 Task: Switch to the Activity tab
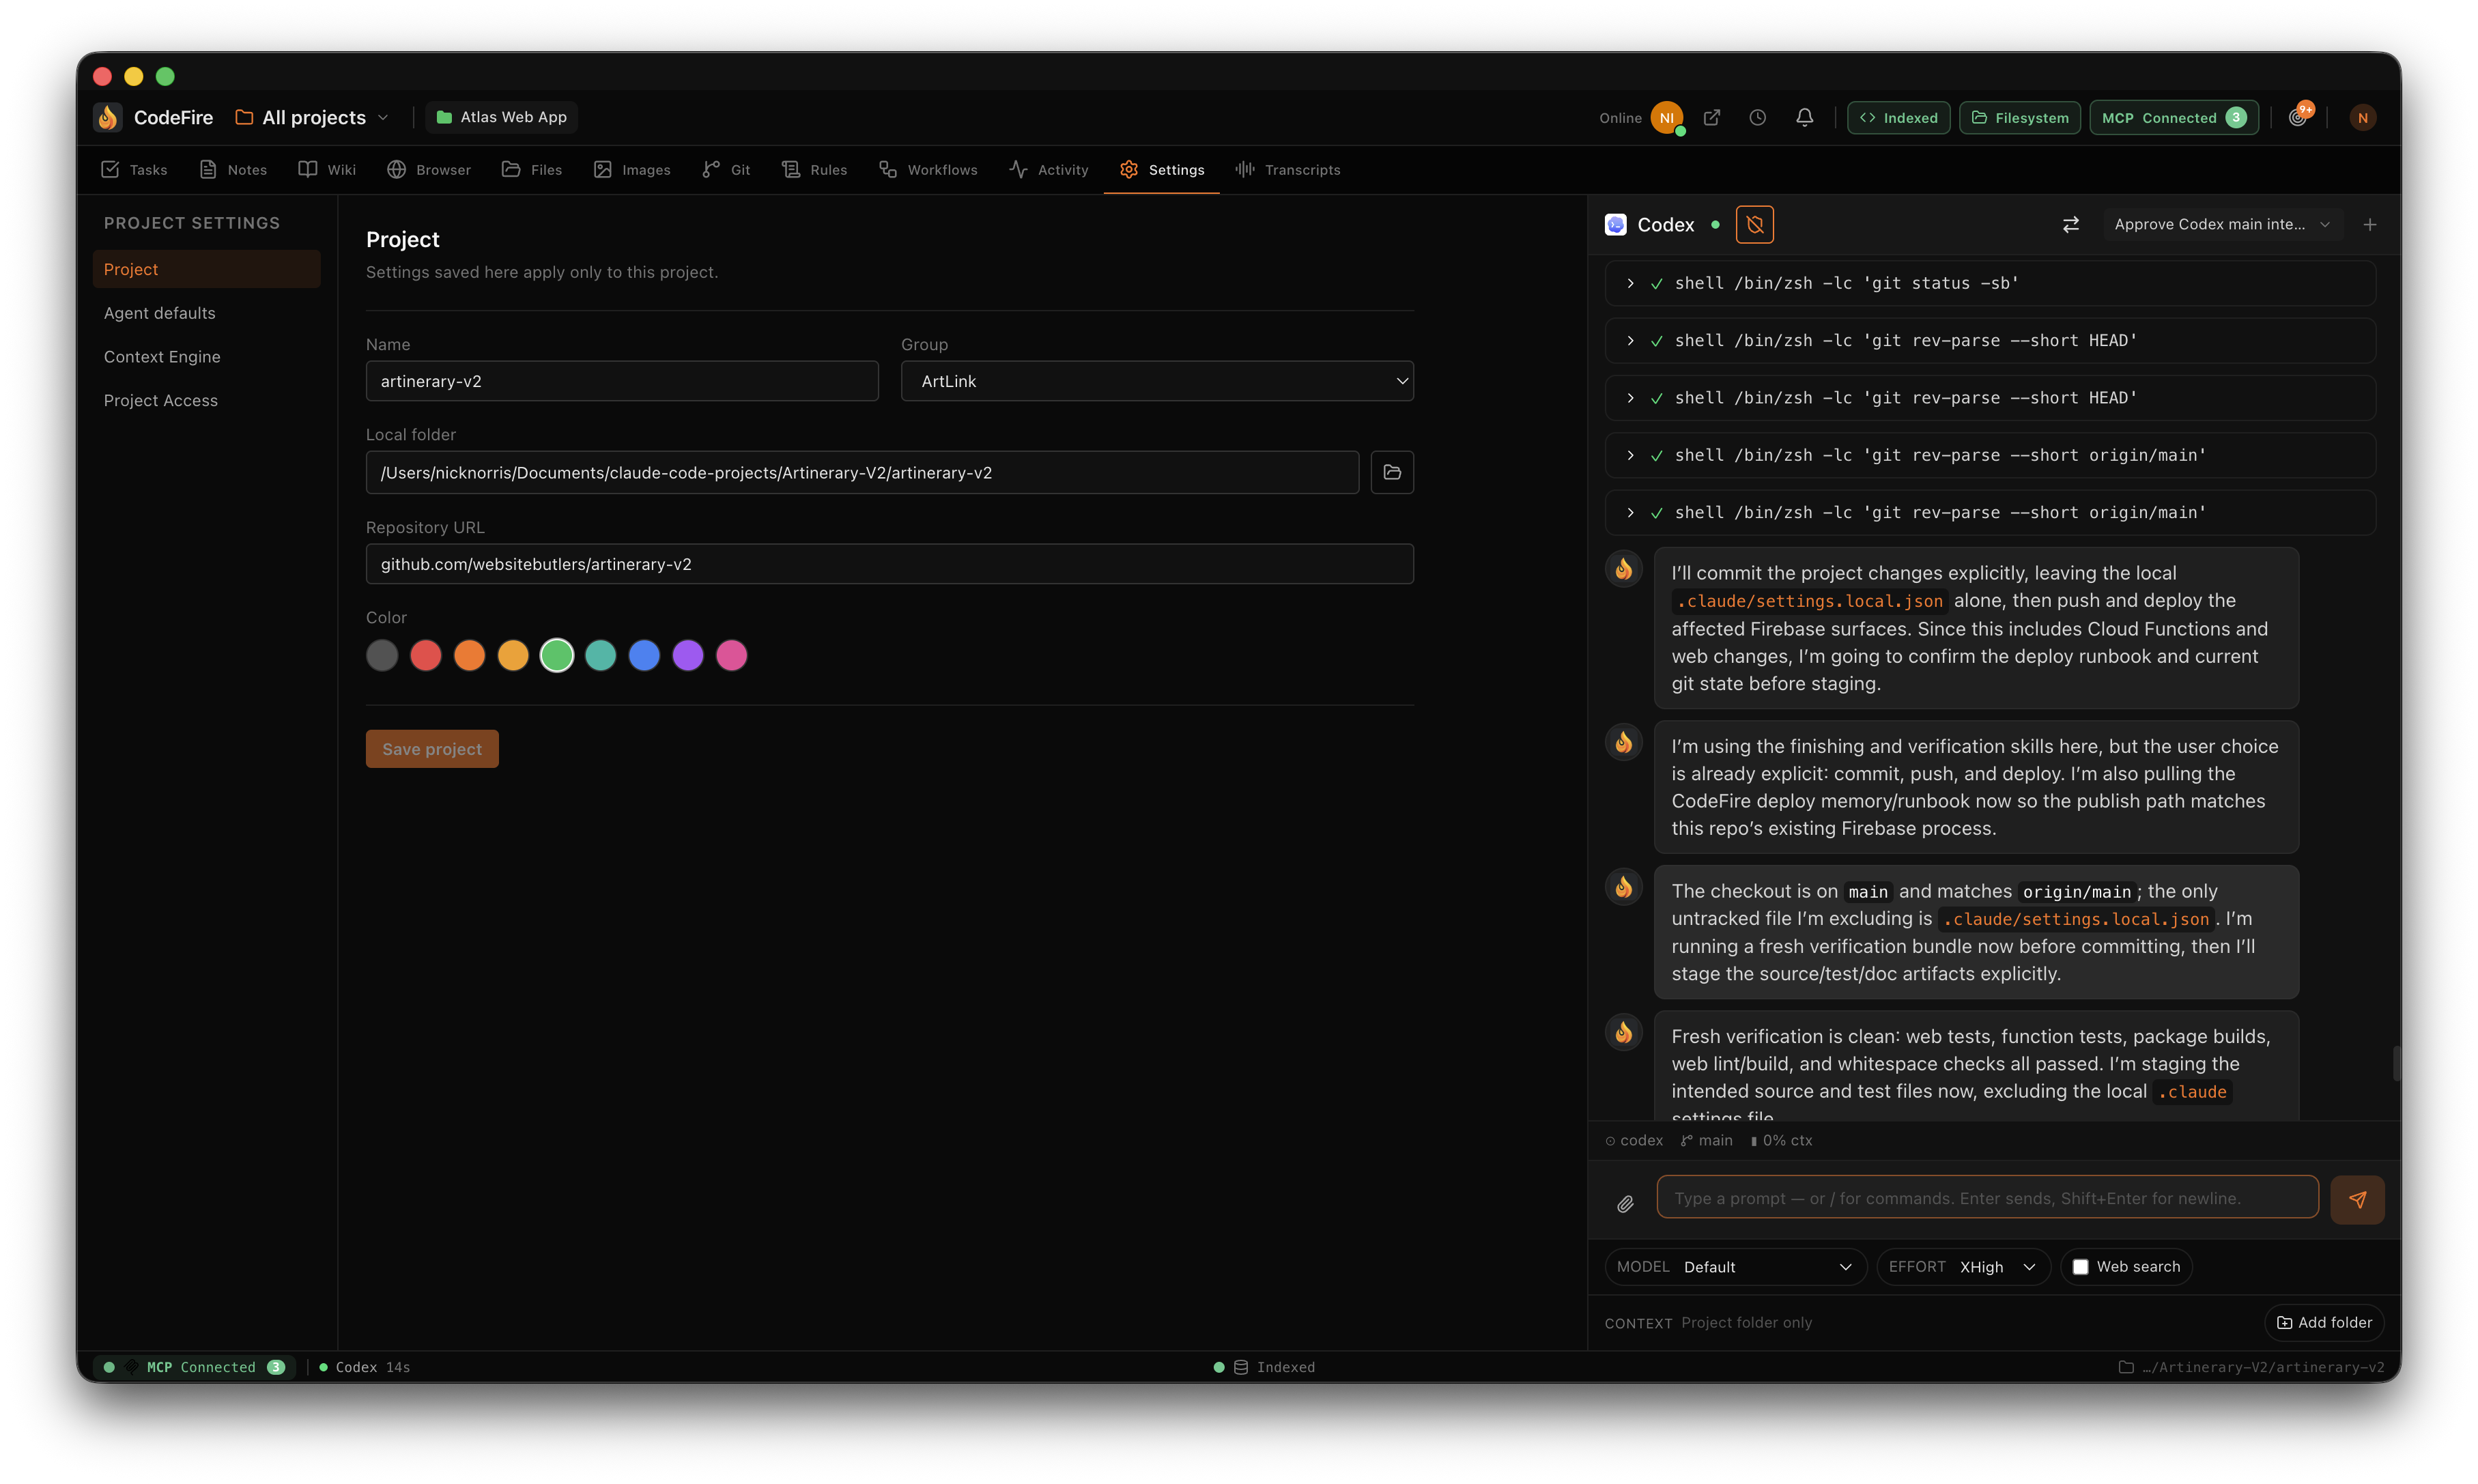tap(1049, 170)
